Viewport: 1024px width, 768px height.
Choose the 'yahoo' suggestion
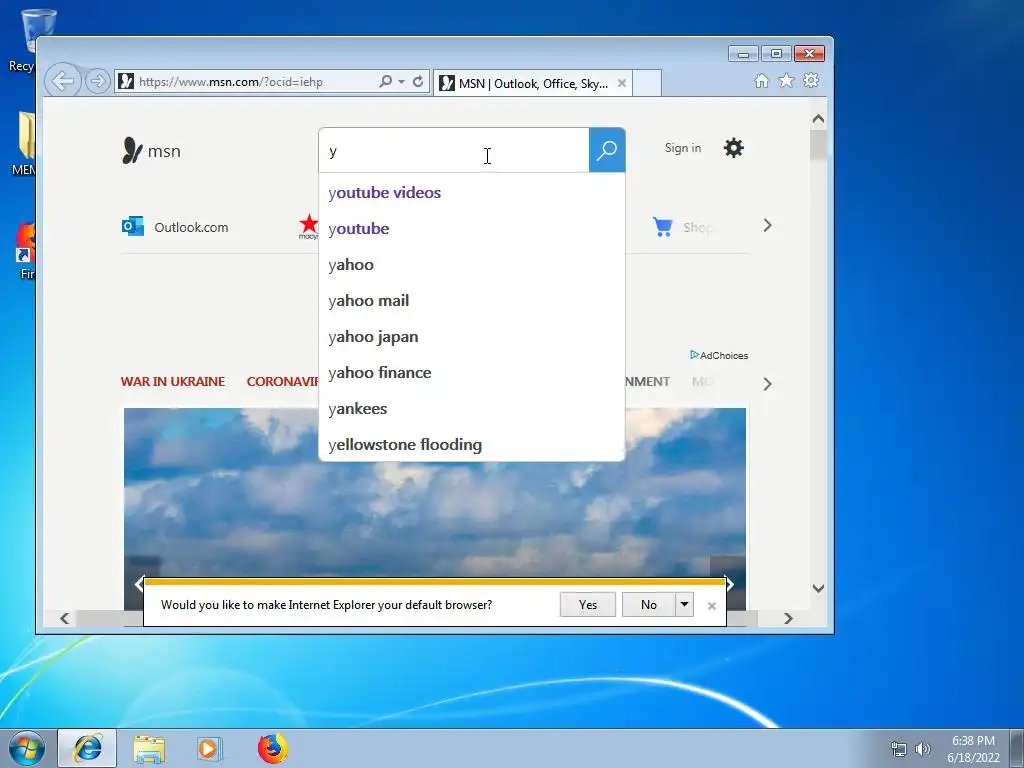click(x=472, y=264)
